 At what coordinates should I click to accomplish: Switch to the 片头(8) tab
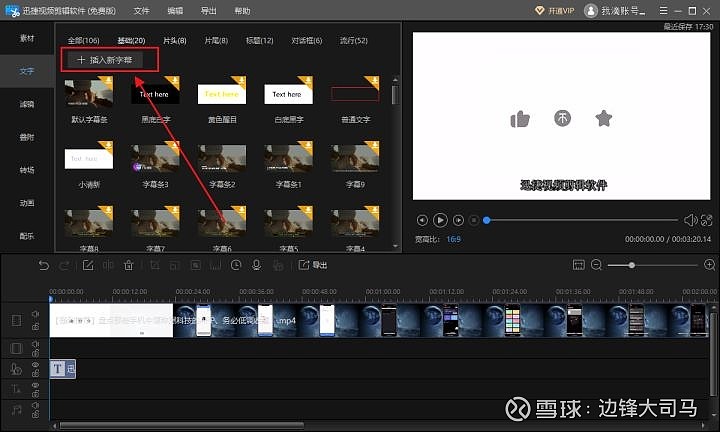[175, 40]
